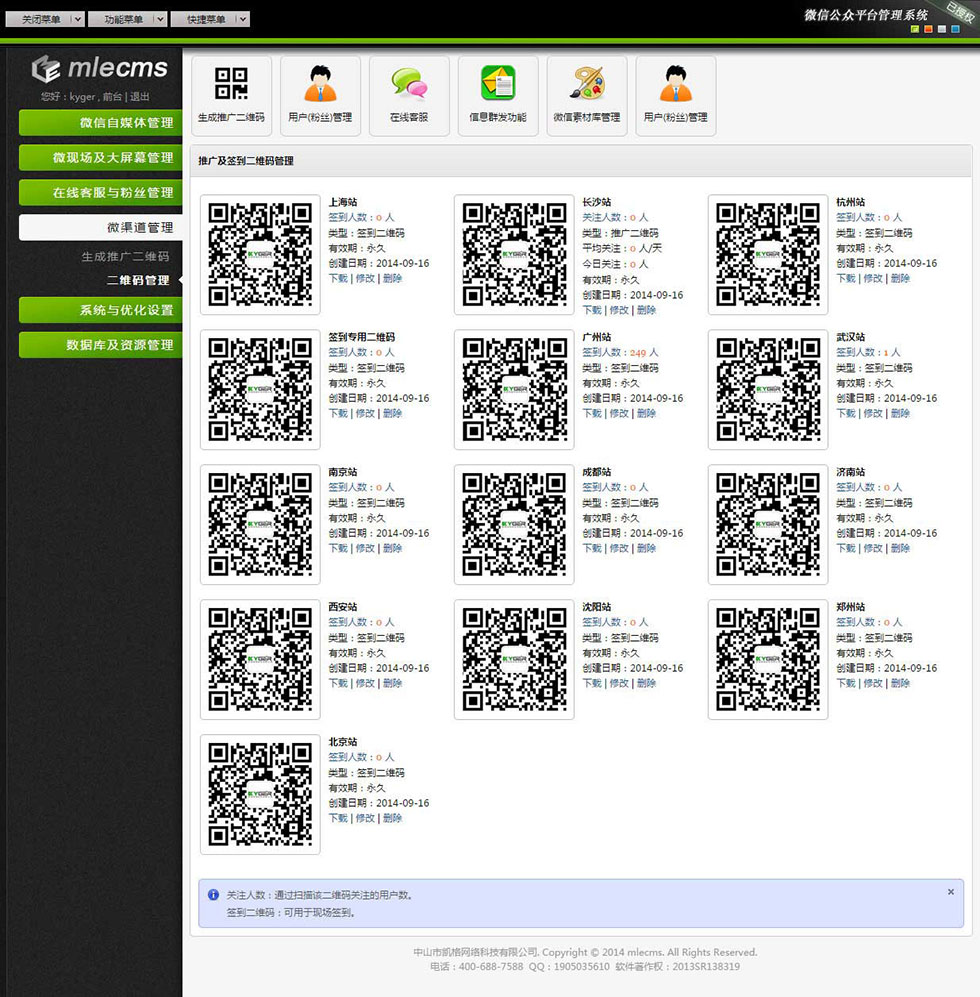This screenshot has height=997, width=980.
Task: Open the 签到专用二维码 QR code image
Action: [x=260, y=389]
